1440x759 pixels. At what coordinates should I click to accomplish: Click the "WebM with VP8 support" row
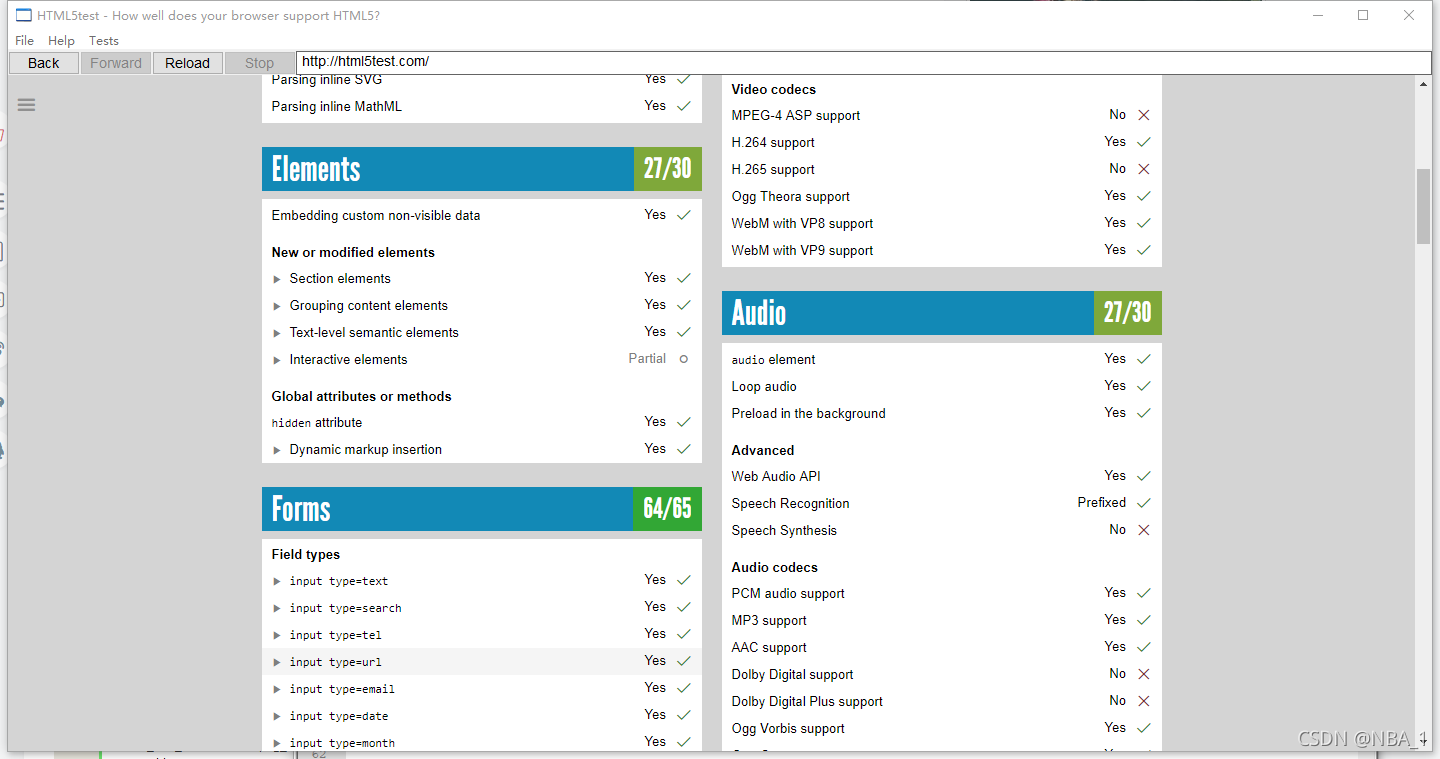[x=942, y=223]
